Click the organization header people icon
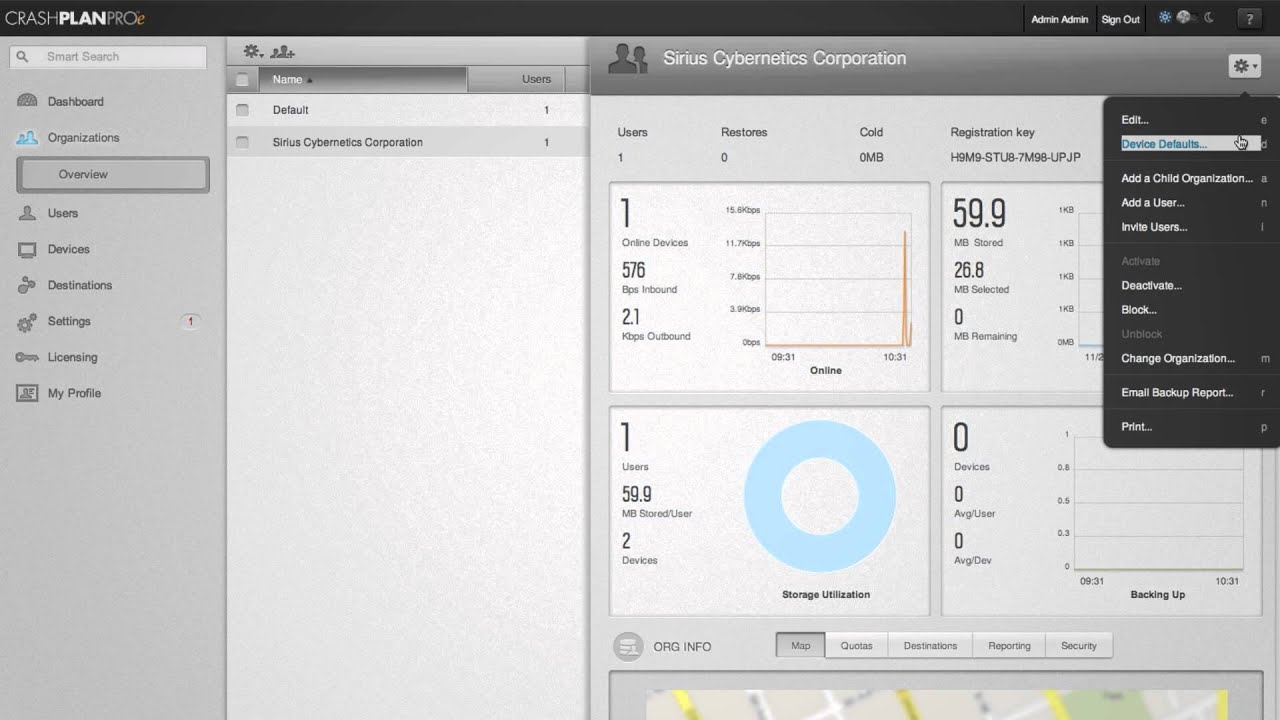 pos(627,59)
